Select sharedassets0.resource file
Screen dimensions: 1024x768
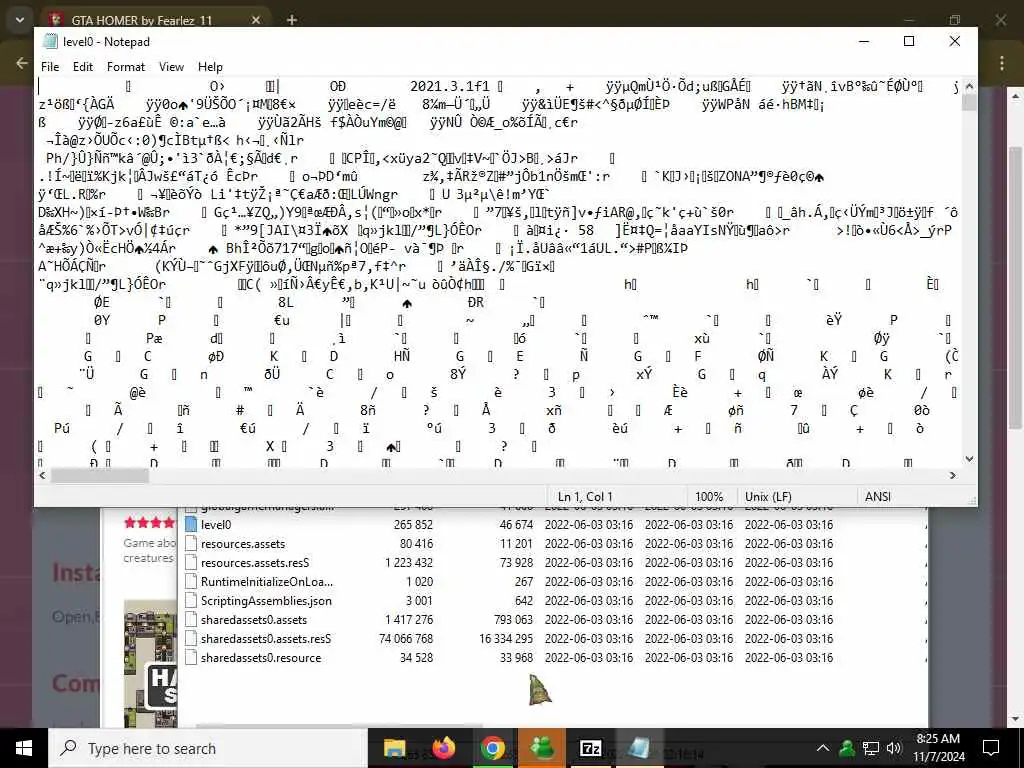point(261,657)
